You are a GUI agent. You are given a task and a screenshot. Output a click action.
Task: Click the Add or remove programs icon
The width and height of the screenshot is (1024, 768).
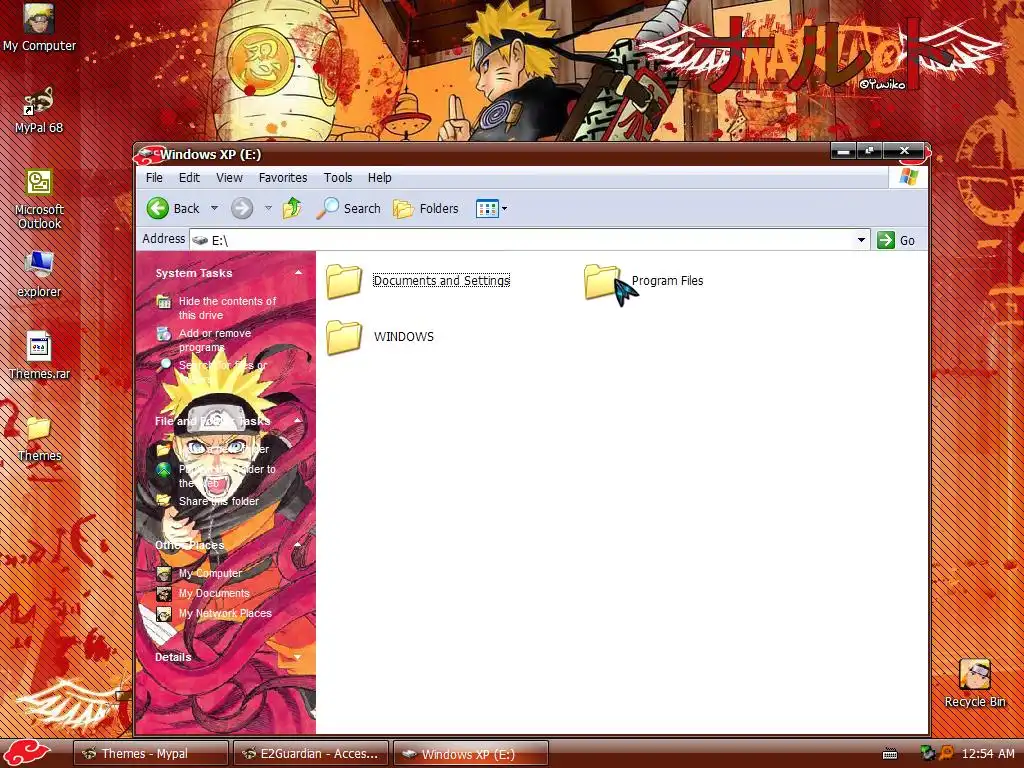[x=163, y=334]
